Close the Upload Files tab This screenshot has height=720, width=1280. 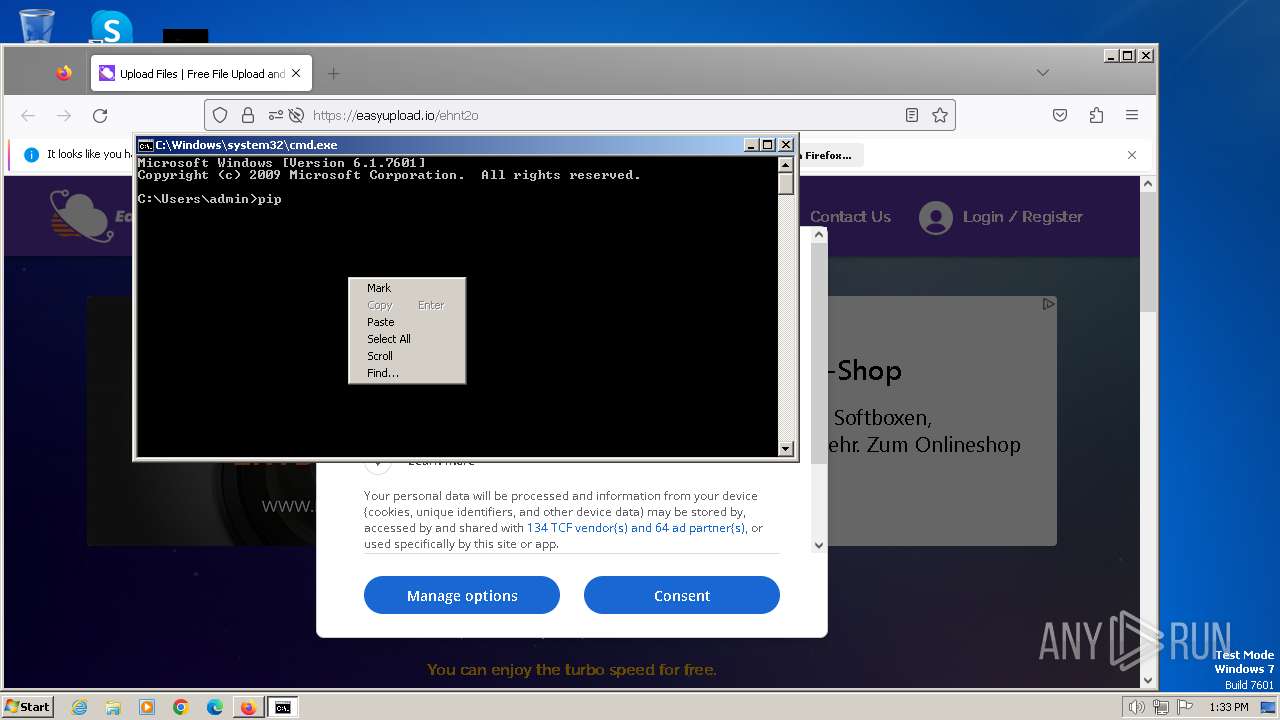tap(296, 73)
